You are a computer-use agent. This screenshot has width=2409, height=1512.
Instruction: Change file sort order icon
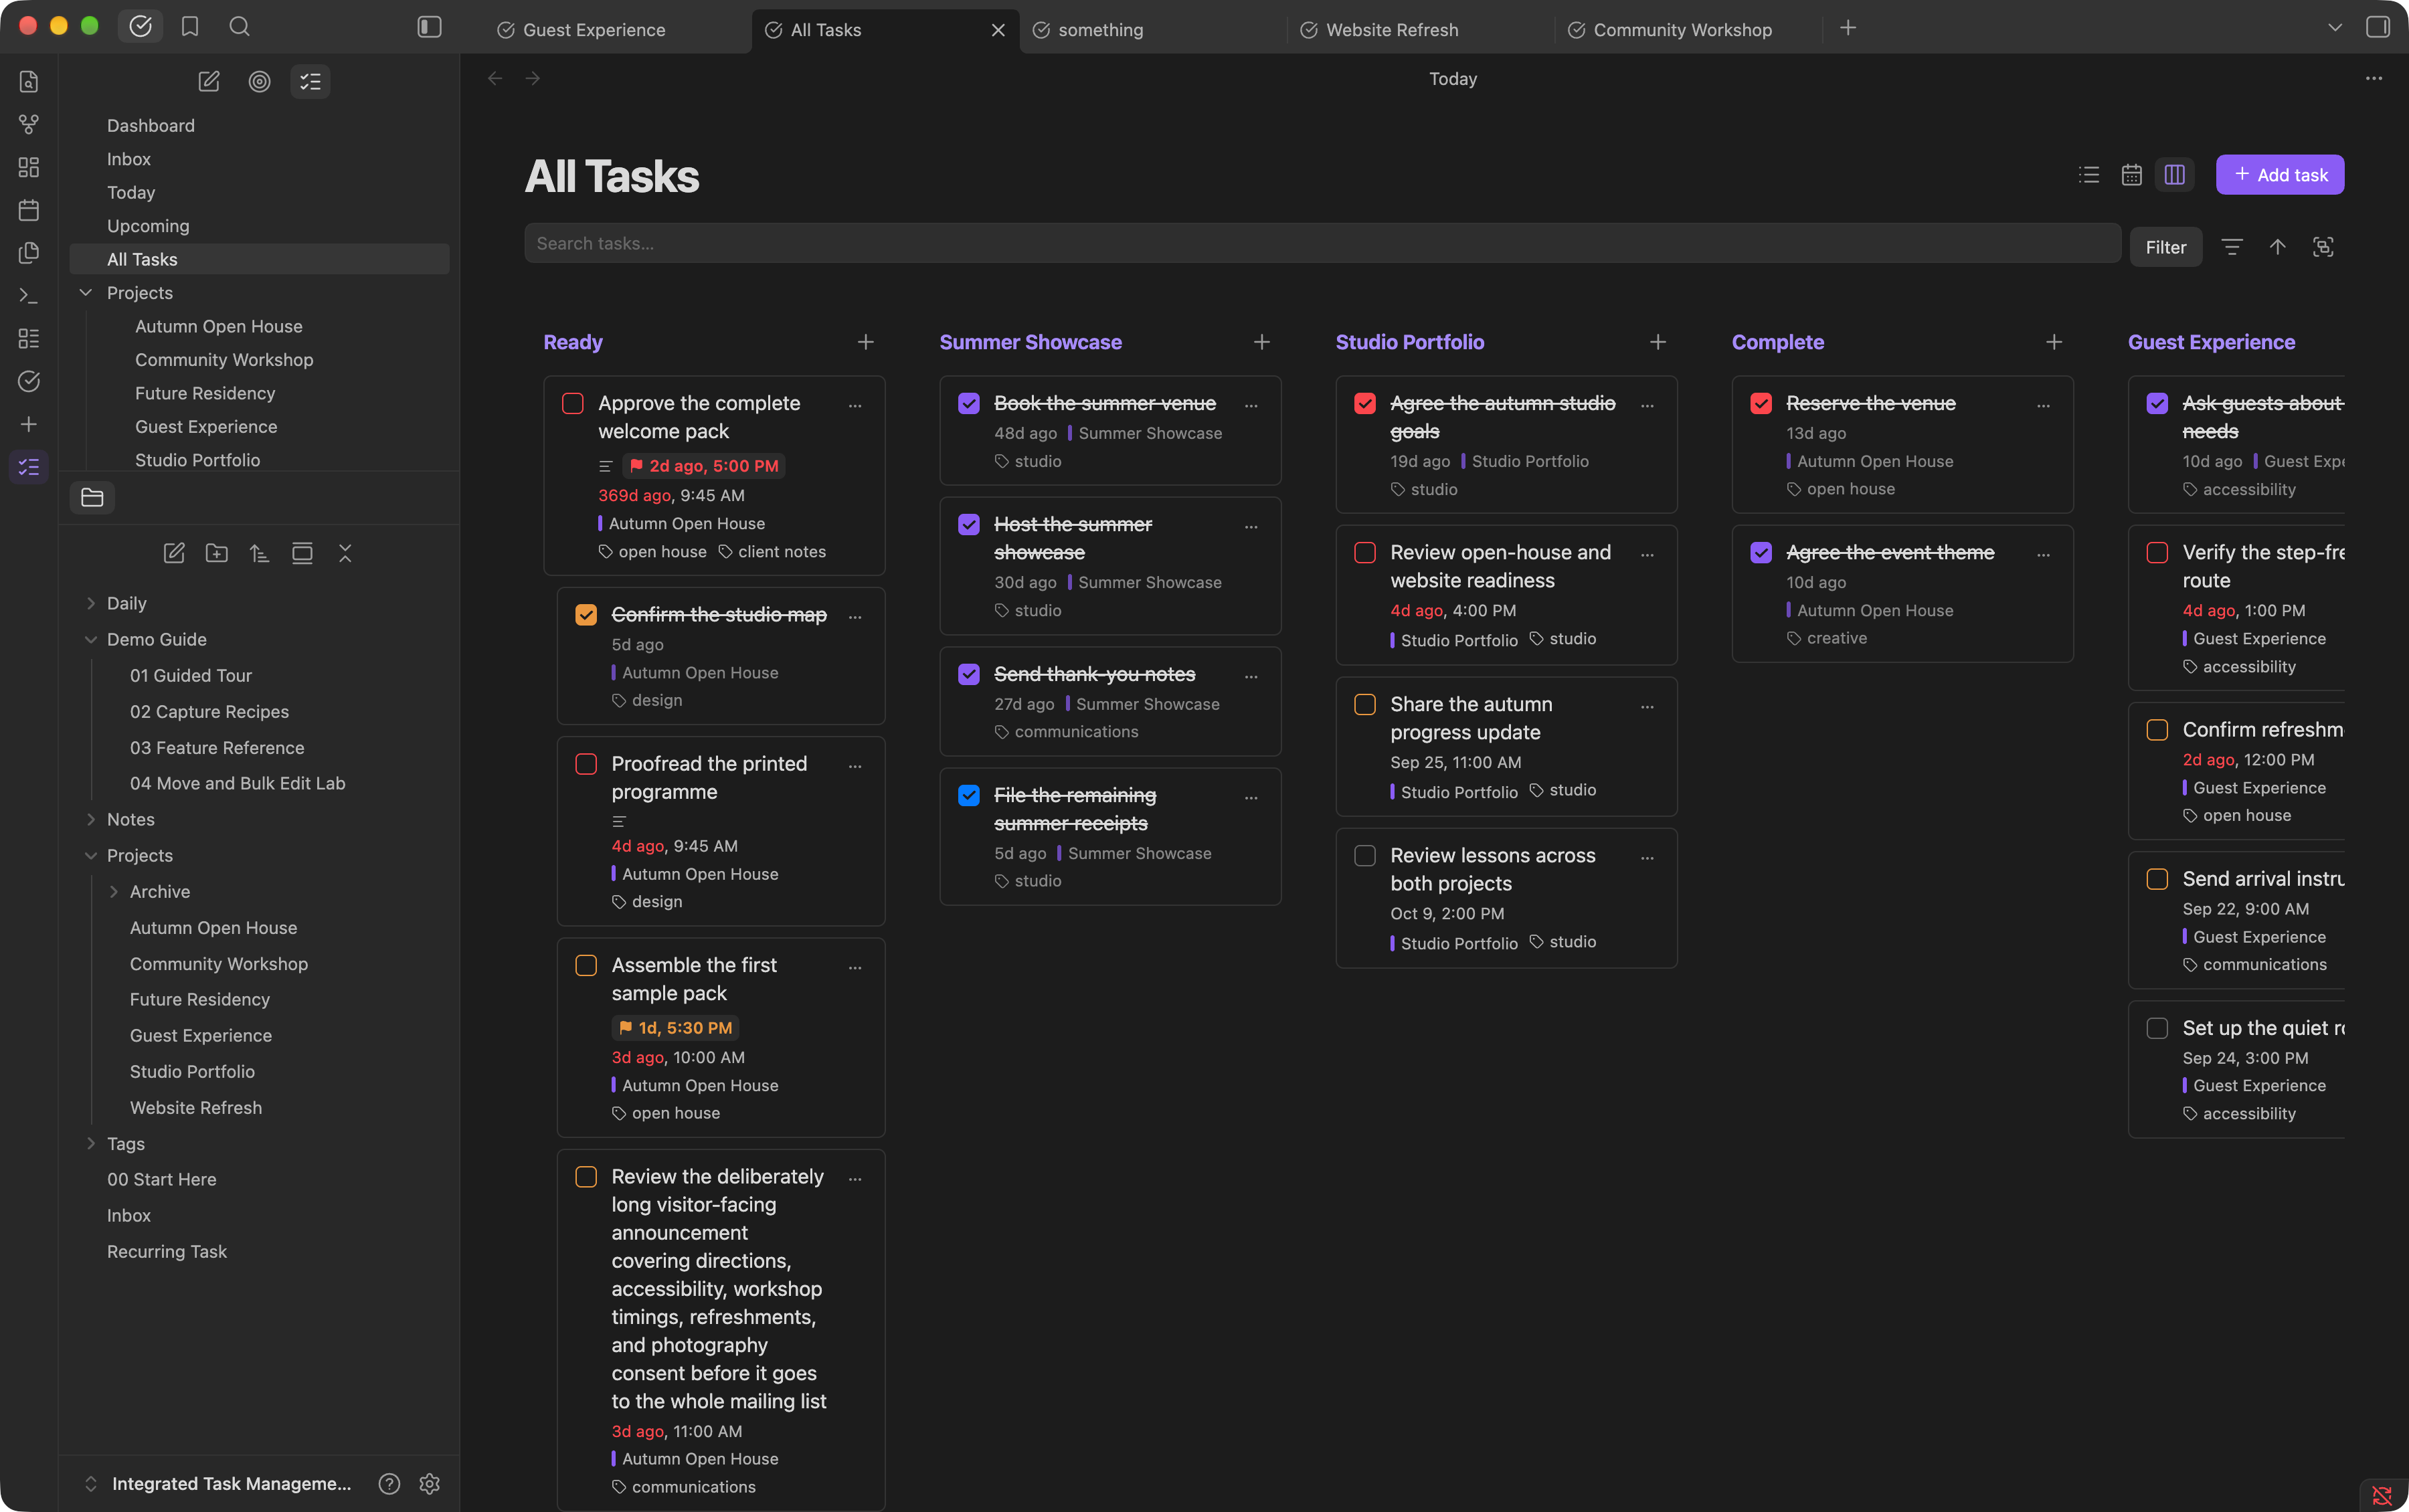pos(259,553)
